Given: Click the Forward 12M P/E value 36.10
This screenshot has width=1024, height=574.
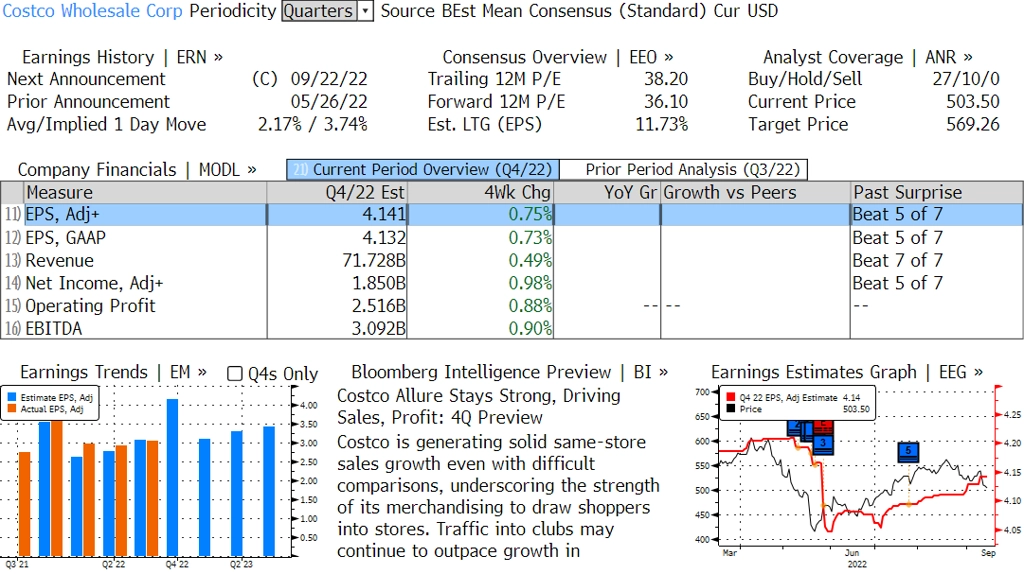Looking at the screenshot, I should click(666, 102).
